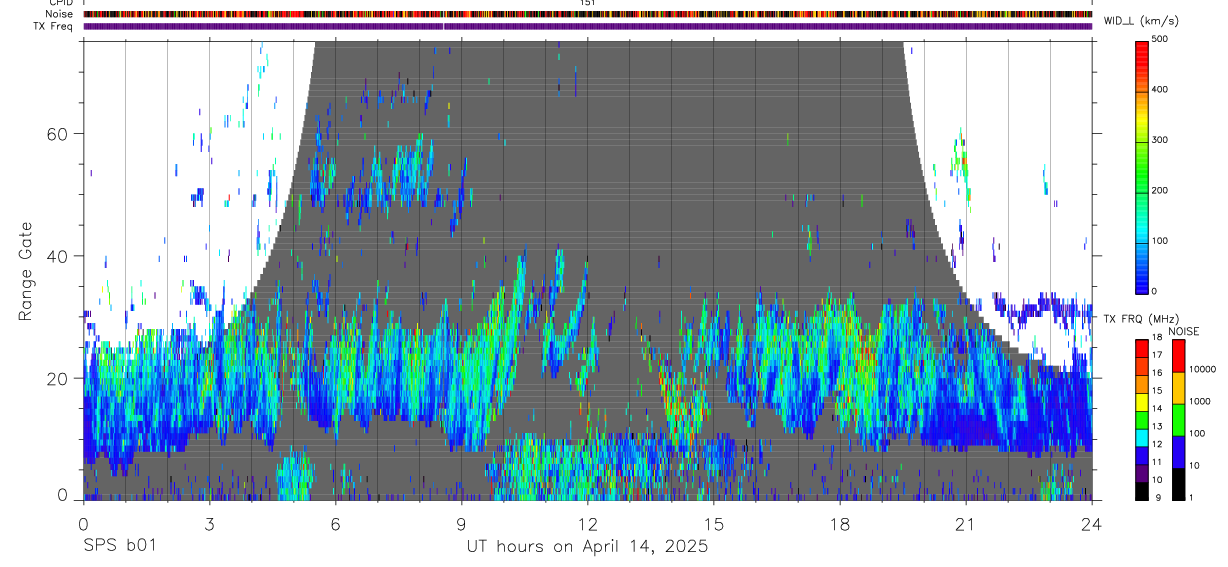This screenshot has width=1228, height=567.
Task: Click the 9 tick on UT hours axis
Action: (x=461, y=523)
